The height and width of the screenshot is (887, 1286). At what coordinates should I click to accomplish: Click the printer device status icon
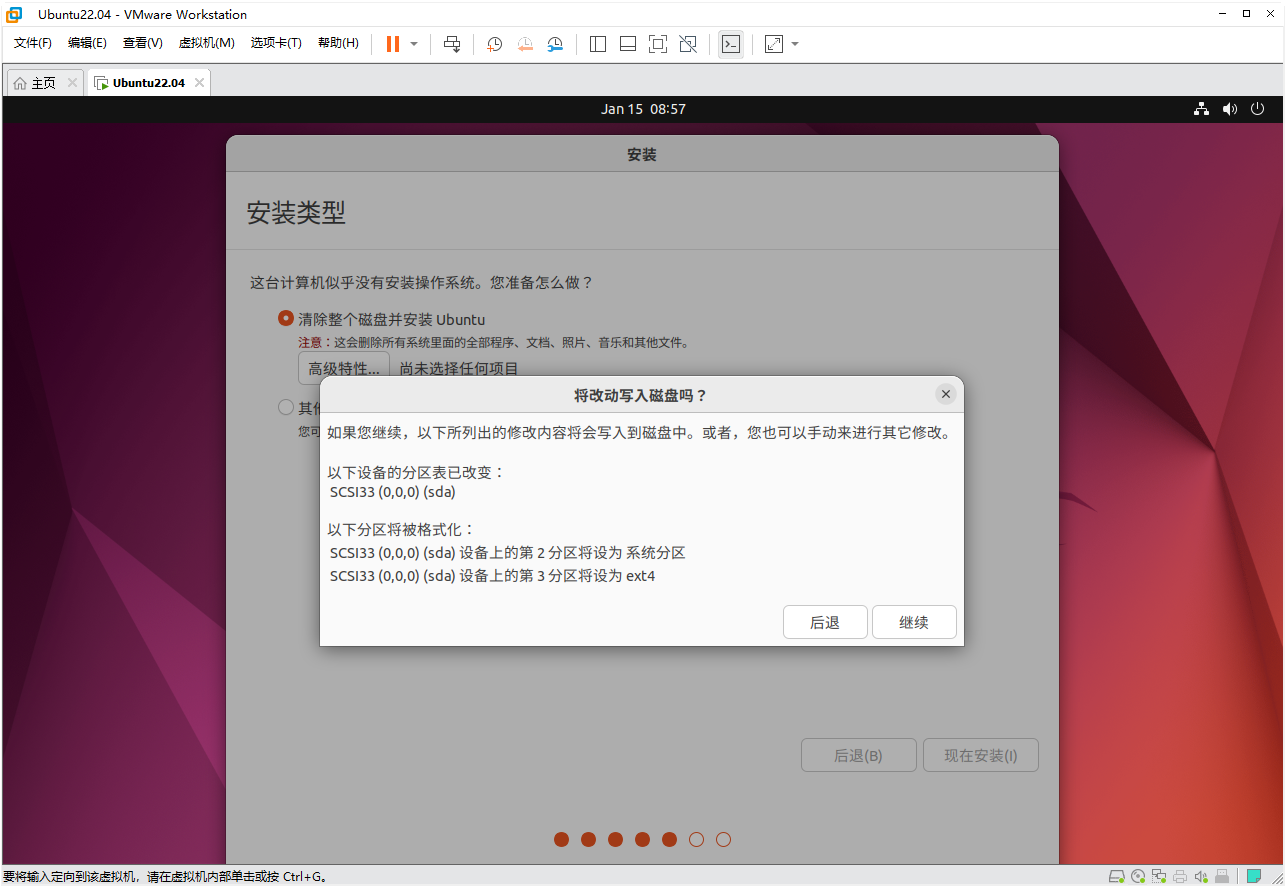coord(1180,877)
